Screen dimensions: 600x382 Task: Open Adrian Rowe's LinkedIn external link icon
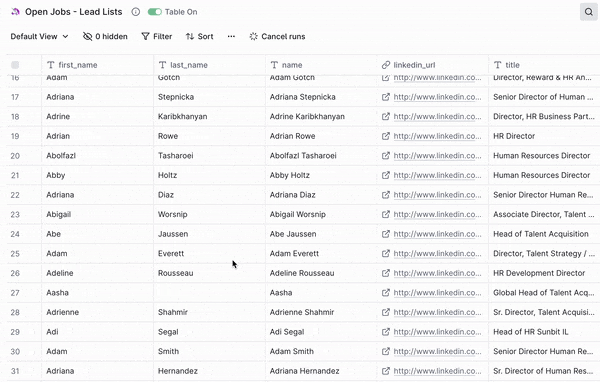[x=386, y=136]
